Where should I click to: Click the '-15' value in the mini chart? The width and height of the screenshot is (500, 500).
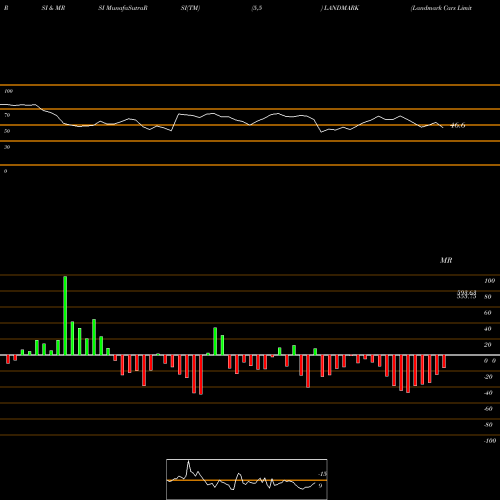pyautogui.click(x=322, y=474)
